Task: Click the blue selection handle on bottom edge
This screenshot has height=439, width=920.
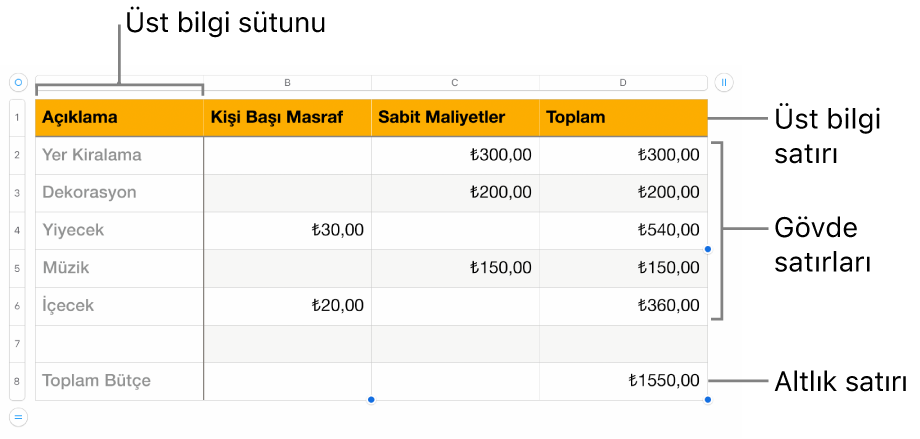Action: pyautogui.click(x=371, y=400)
